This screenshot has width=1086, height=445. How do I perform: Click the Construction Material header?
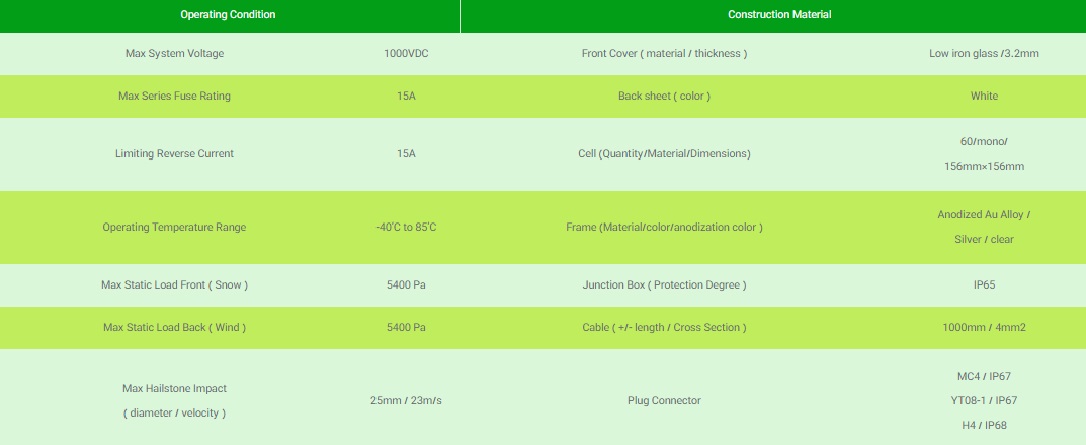(x=779, y=15)
